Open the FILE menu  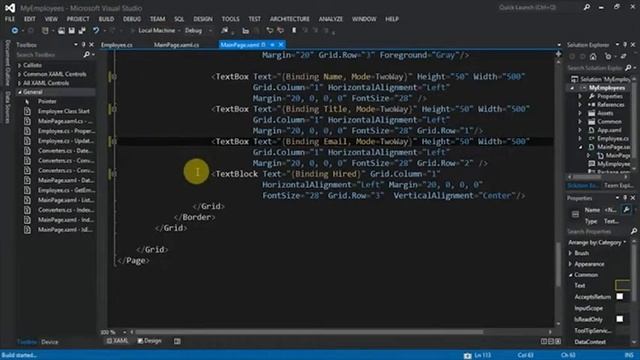click(10, 19)
